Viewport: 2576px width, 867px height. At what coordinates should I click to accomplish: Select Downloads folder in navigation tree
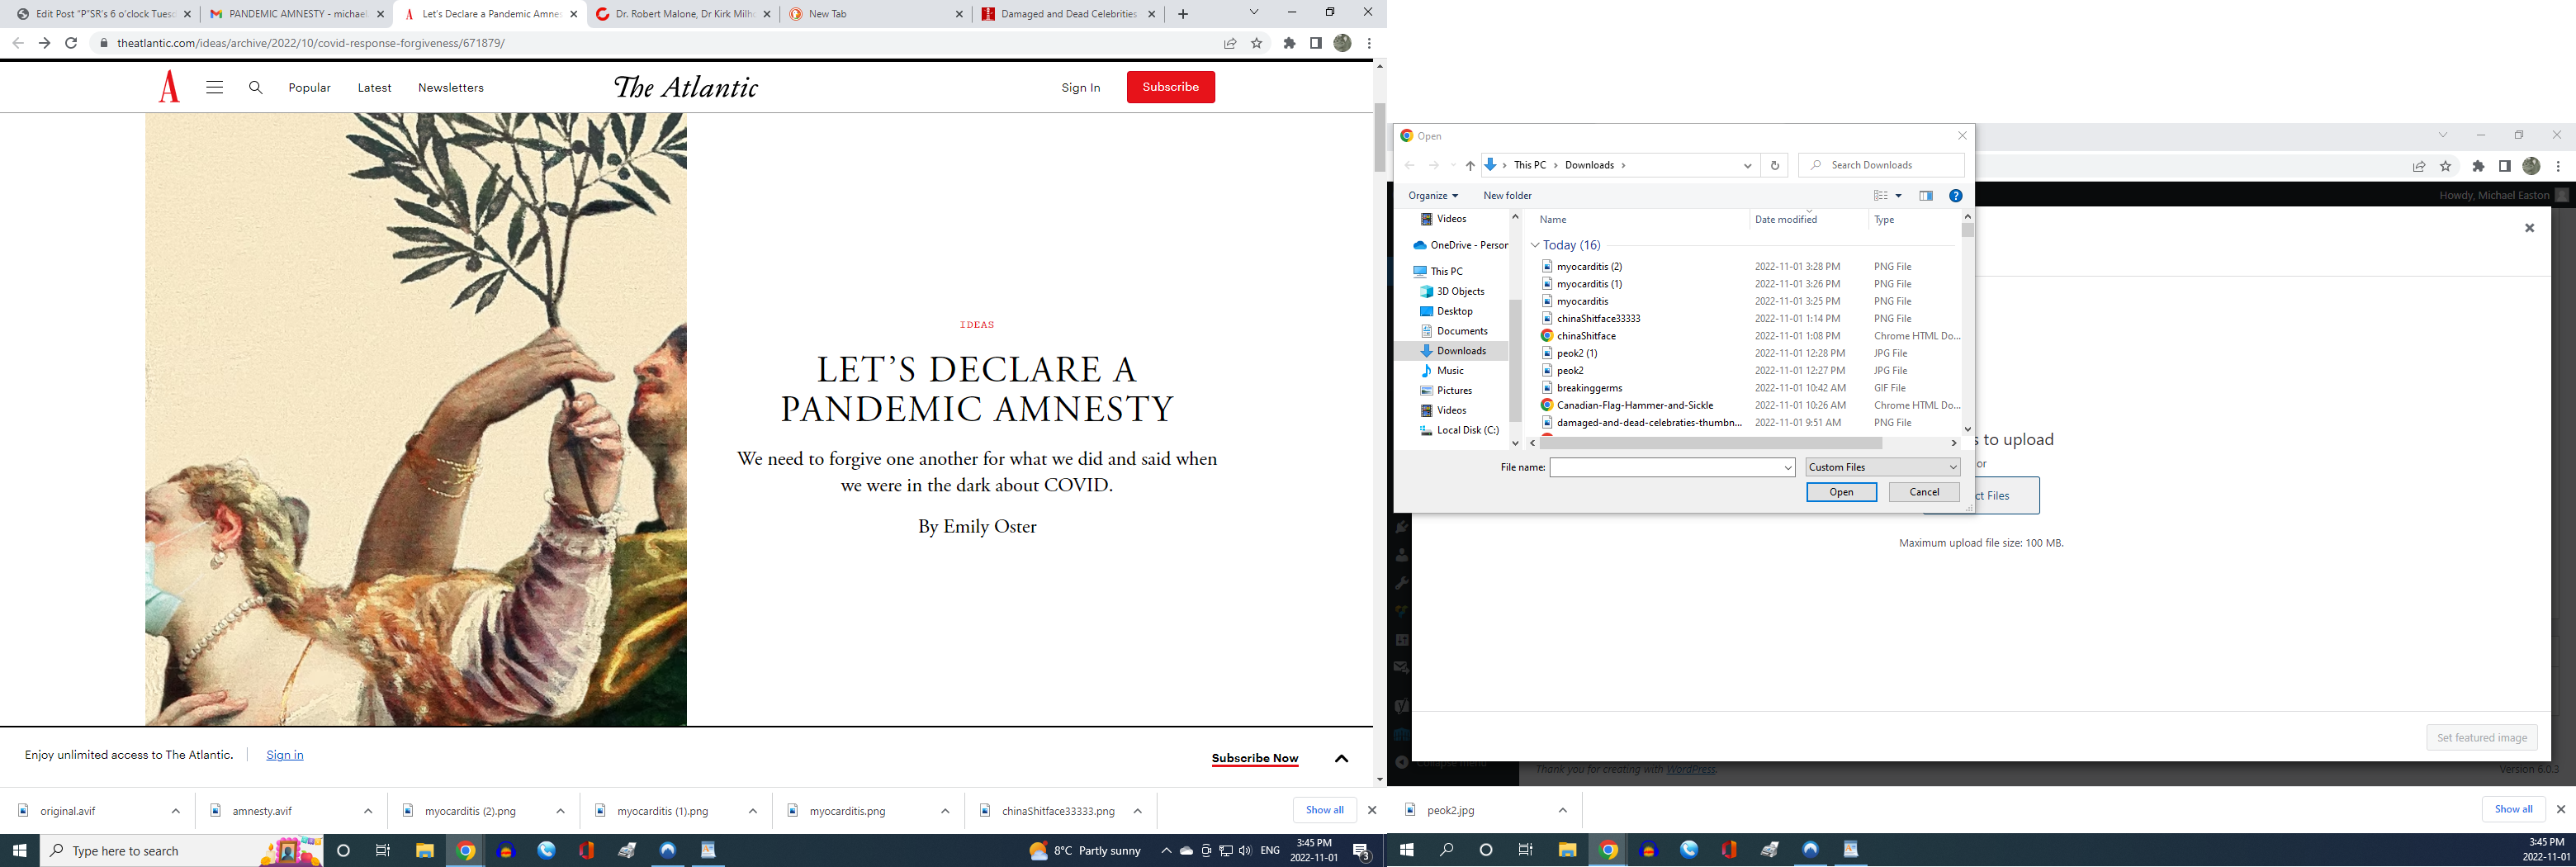point(1461,351)
